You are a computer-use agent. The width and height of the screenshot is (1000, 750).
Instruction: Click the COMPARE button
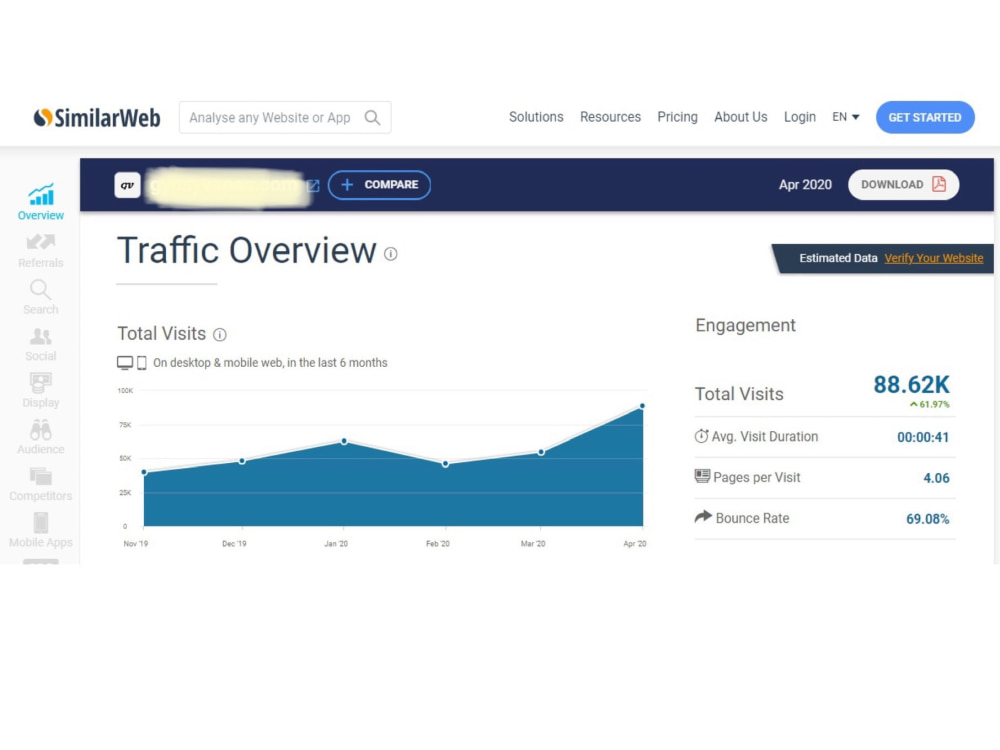click(379, 185)
